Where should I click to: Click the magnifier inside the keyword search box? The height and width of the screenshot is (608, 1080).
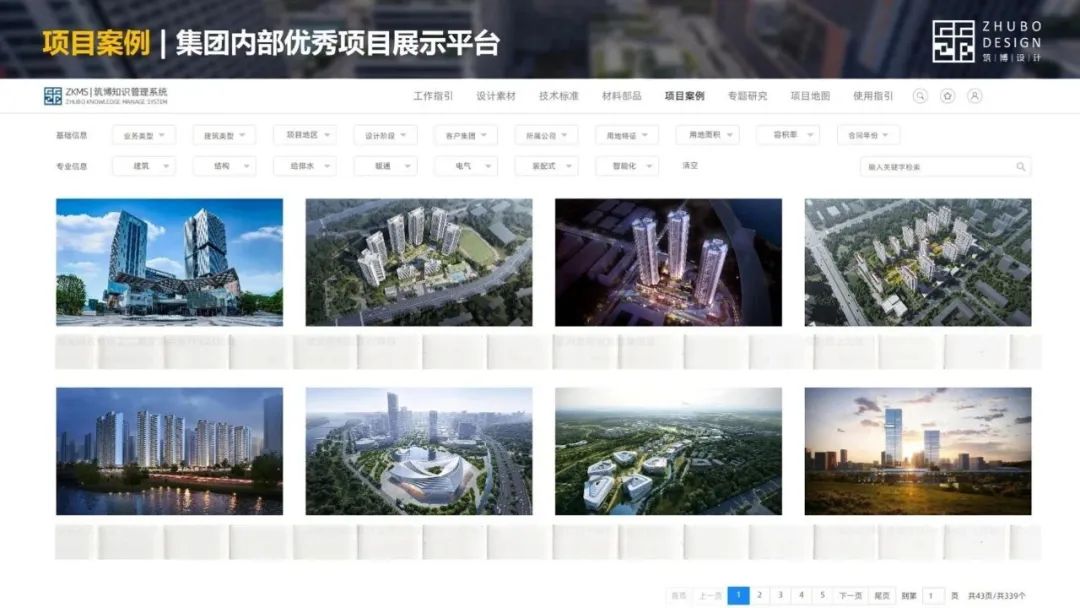coord(1020,165)
